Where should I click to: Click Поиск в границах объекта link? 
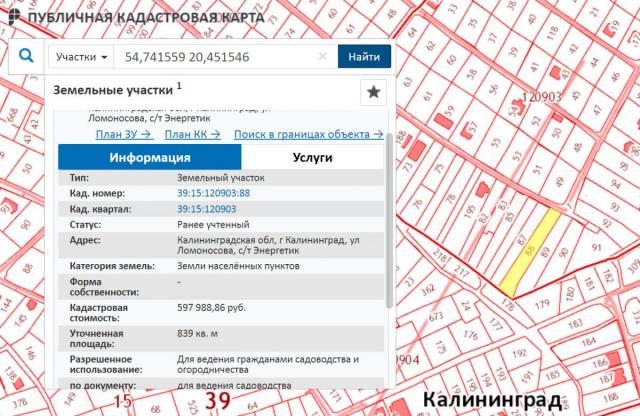308,133
